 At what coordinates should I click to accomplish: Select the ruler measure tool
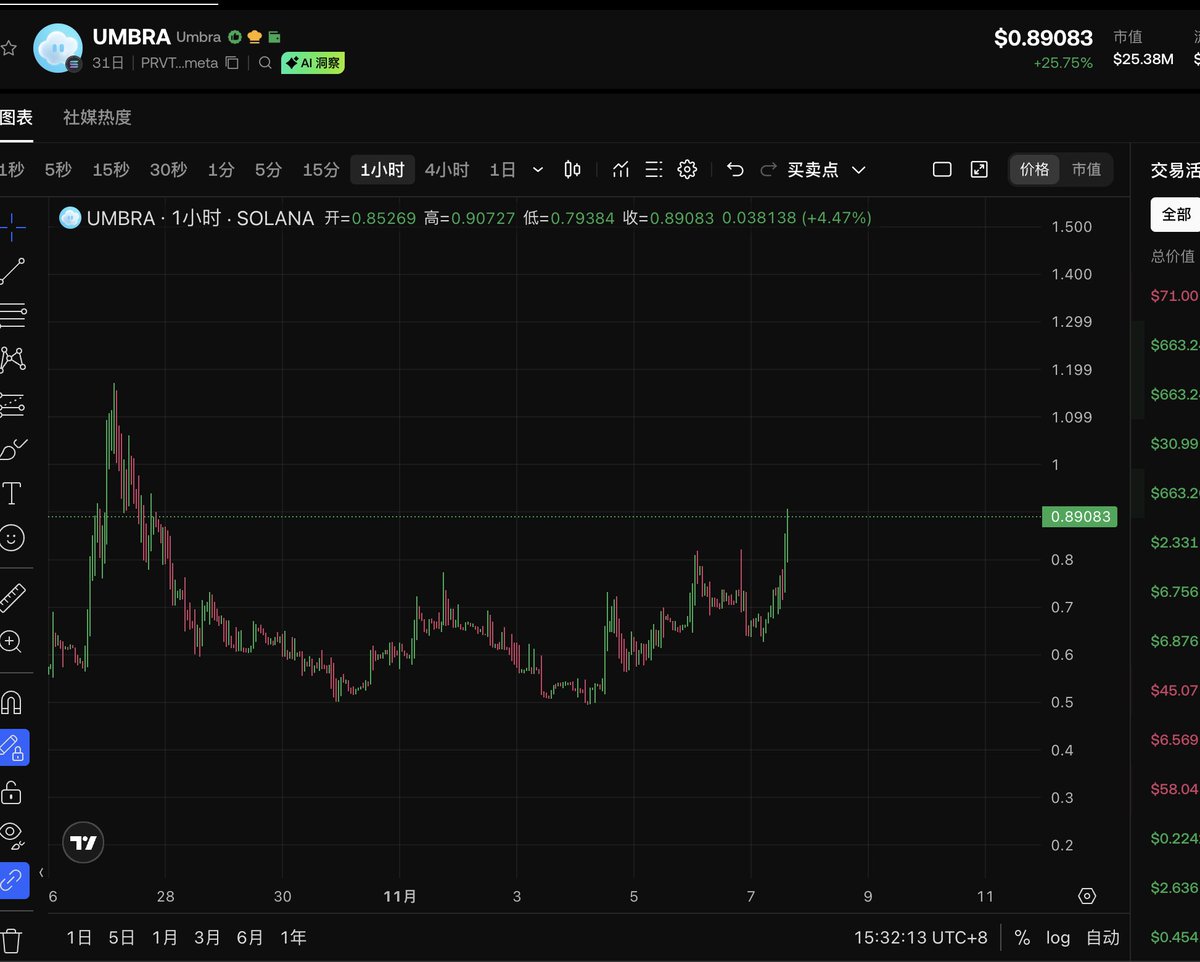point(12,597)
